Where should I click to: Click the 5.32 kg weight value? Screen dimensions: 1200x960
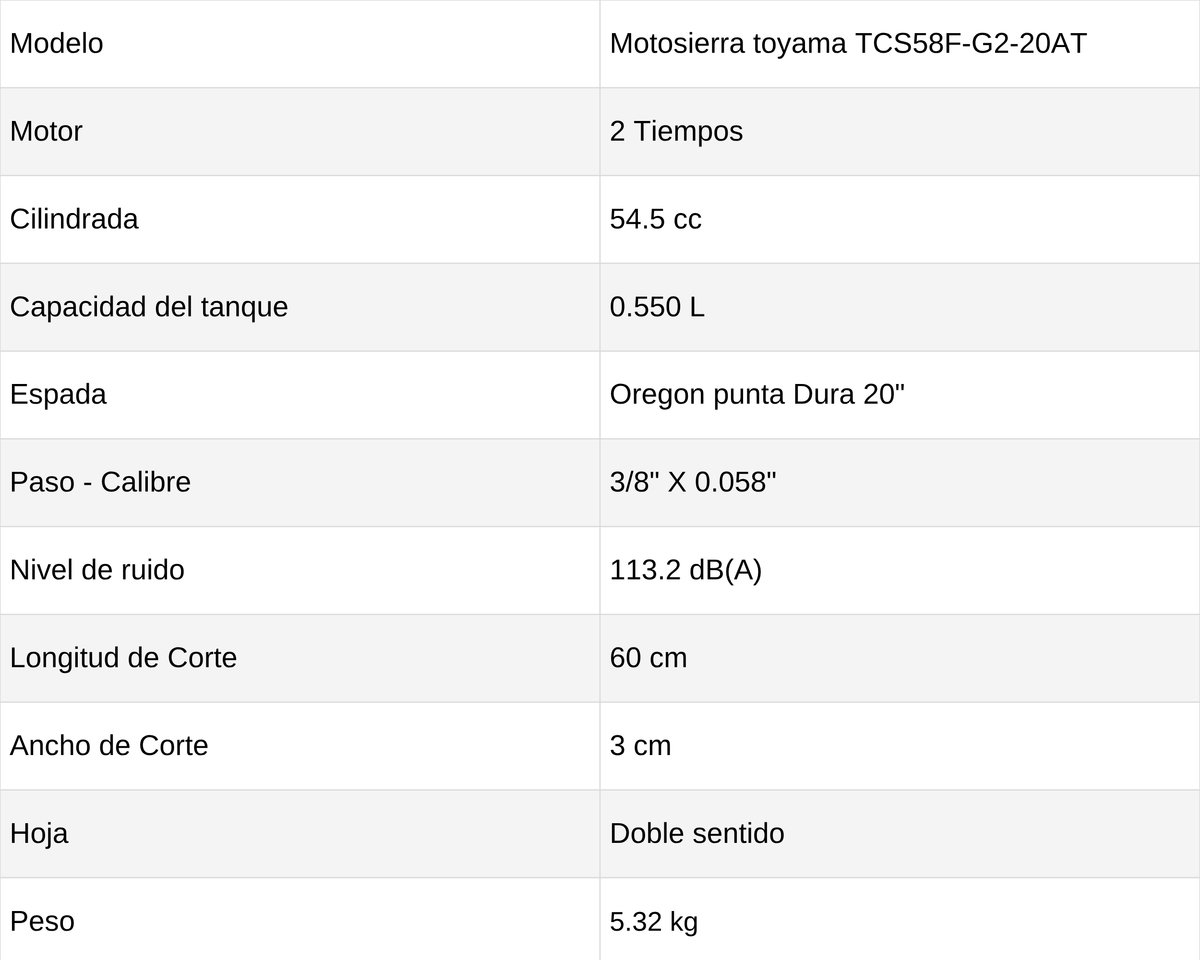654,921
